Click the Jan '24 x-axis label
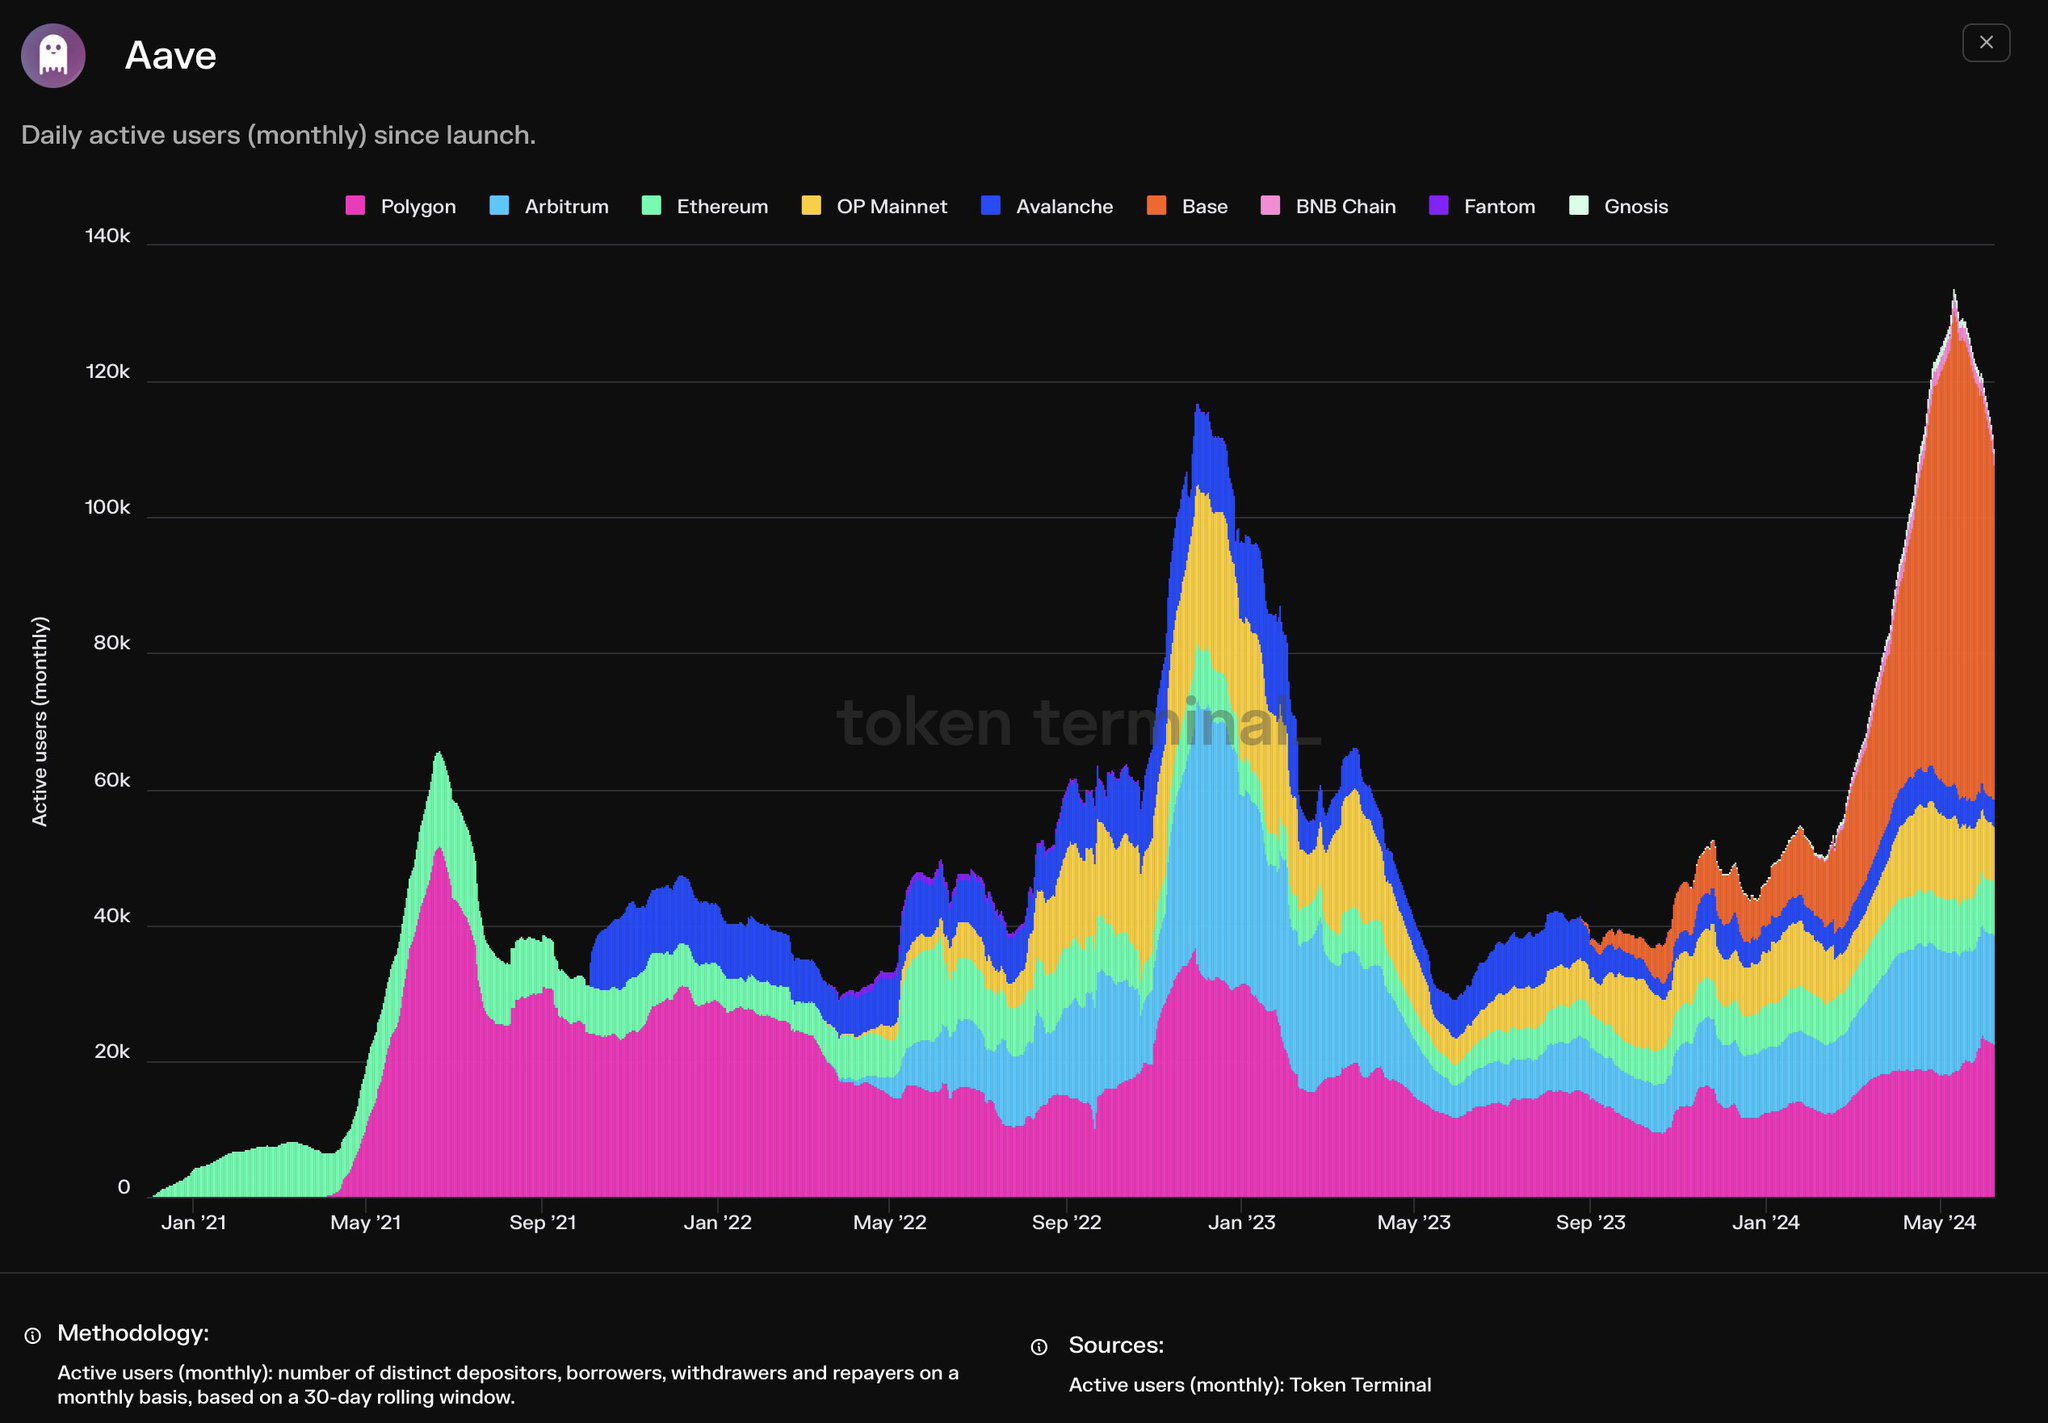 point(1766,1222)
